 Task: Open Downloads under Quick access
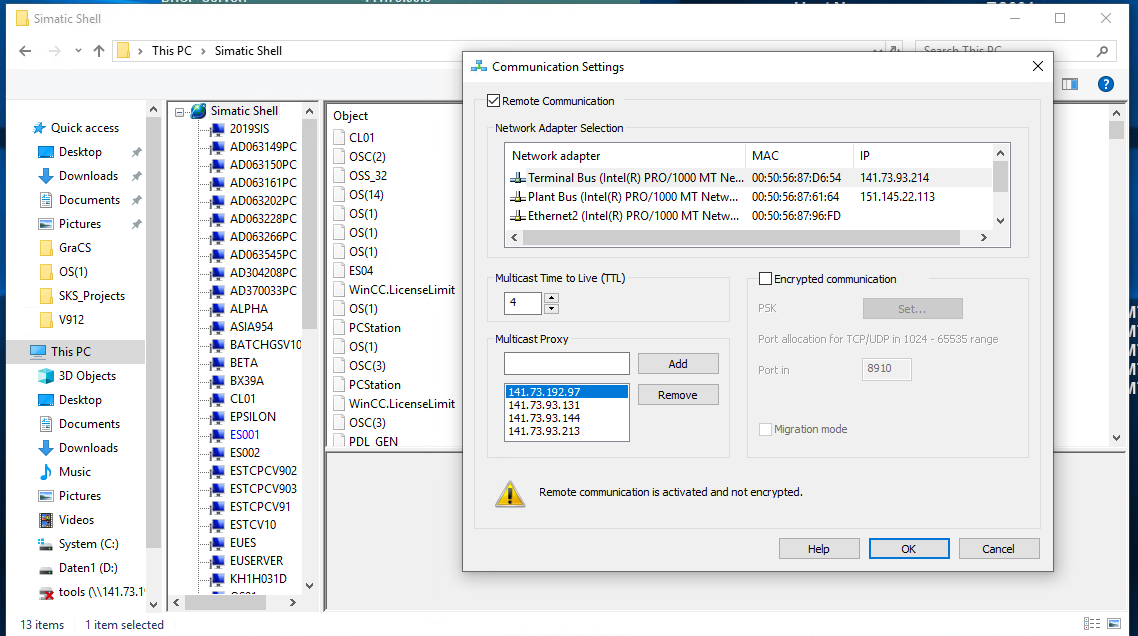click(88, 176)
